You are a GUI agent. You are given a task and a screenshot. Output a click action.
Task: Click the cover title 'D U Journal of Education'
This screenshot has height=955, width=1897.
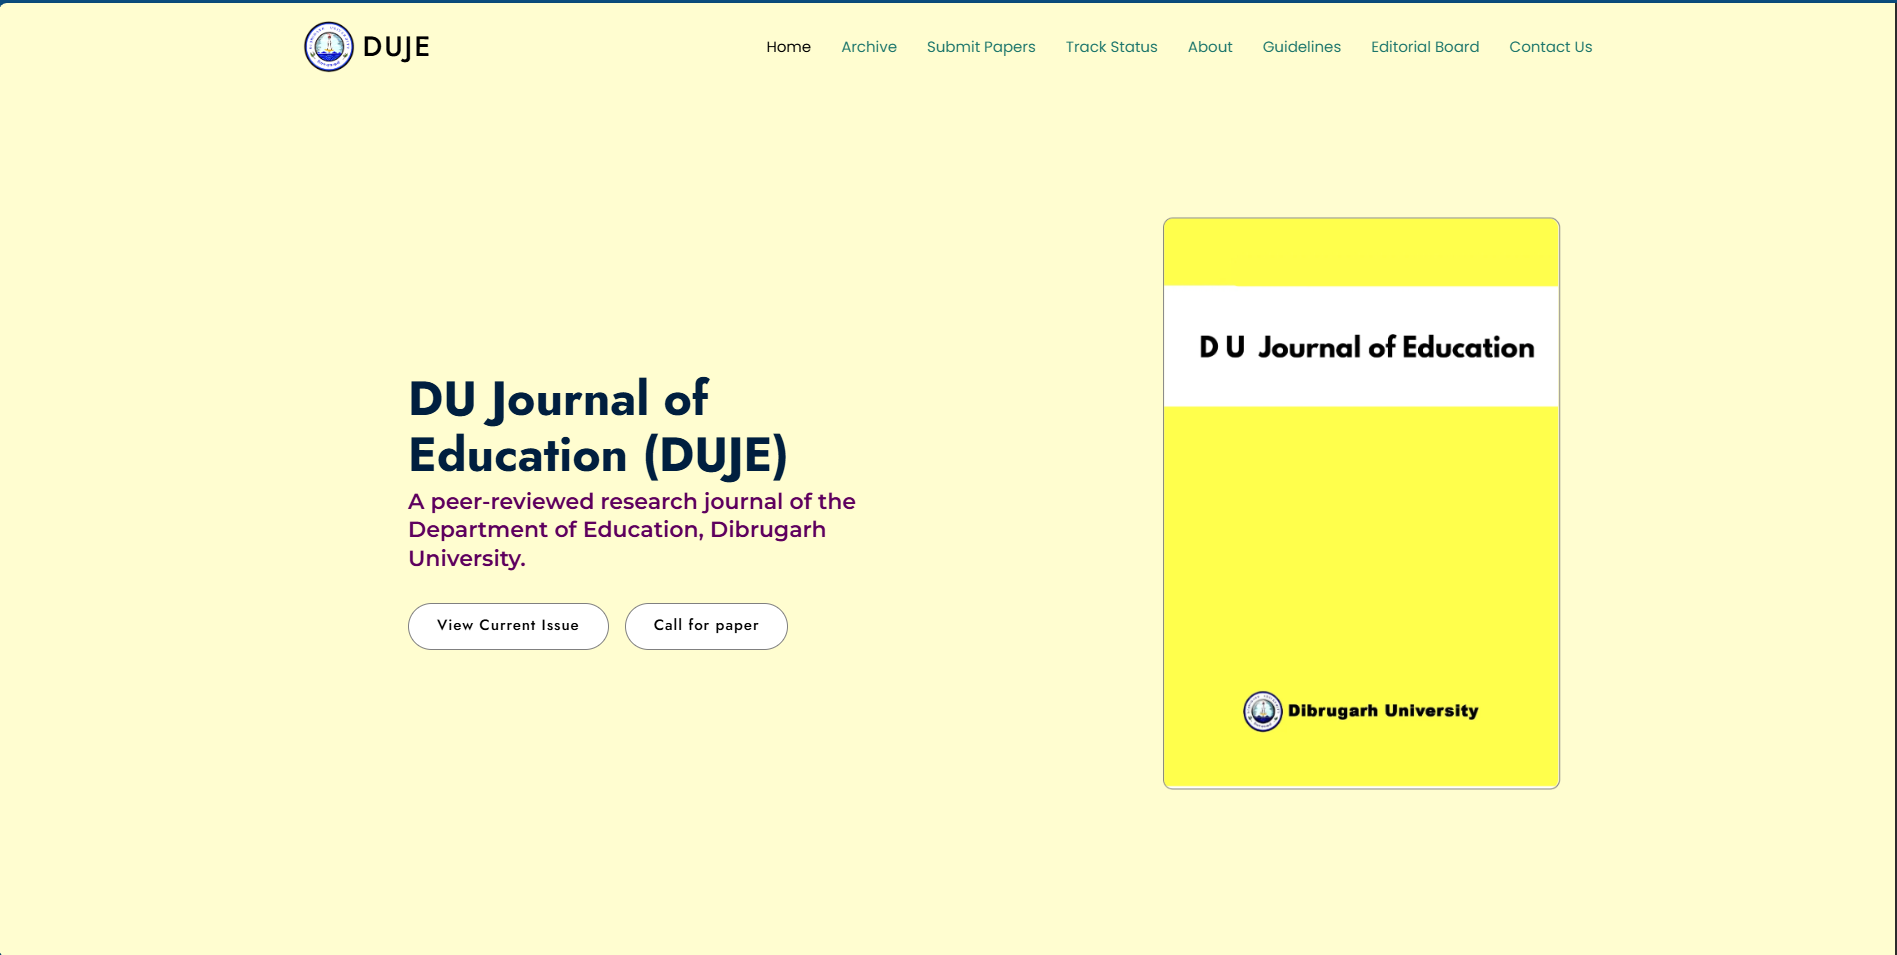pyautogui.click(x=1366, y=347)
